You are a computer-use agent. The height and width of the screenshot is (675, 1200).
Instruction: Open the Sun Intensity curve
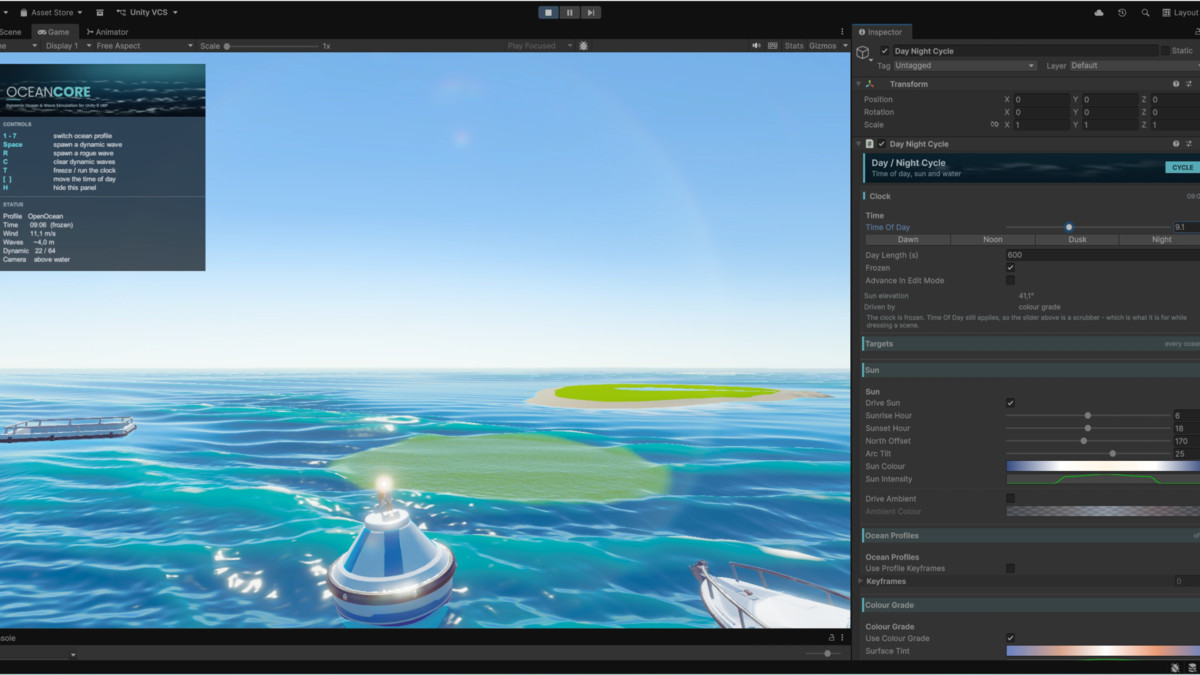click(1103, 479)
